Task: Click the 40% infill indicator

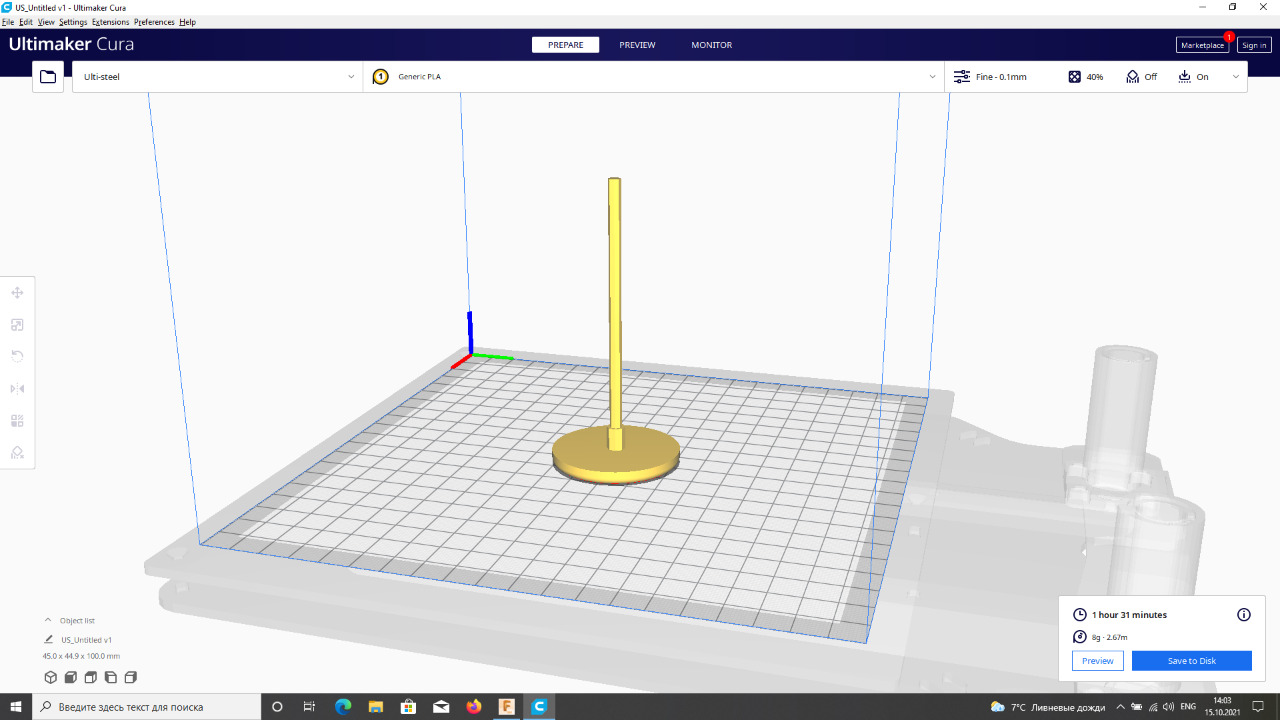Action: (1086, 77)
